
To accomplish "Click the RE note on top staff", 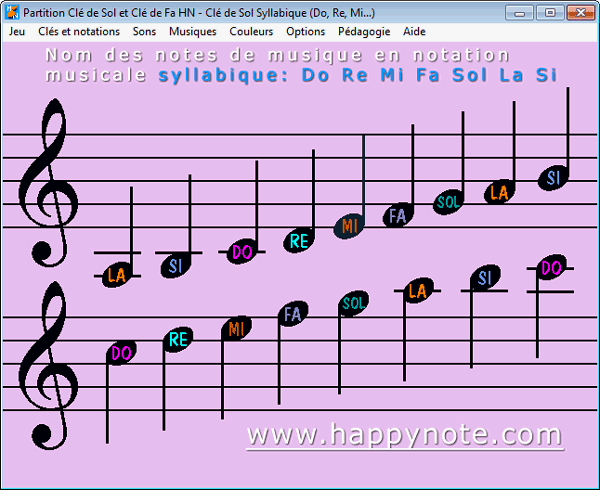I will pos(299,241).
